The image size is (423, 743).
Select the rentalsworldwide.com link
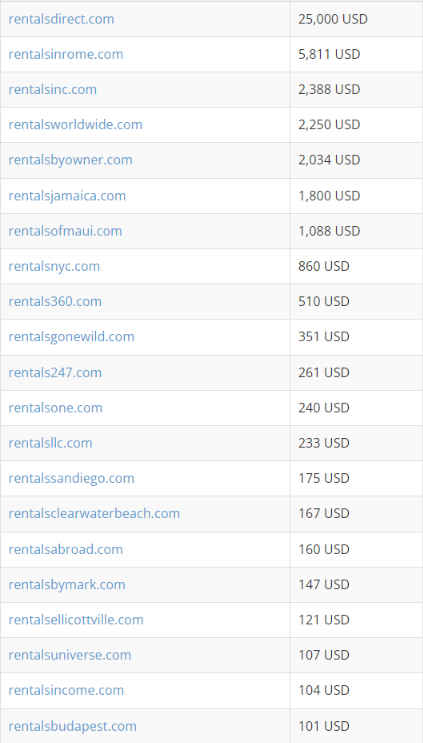point(75,124)
